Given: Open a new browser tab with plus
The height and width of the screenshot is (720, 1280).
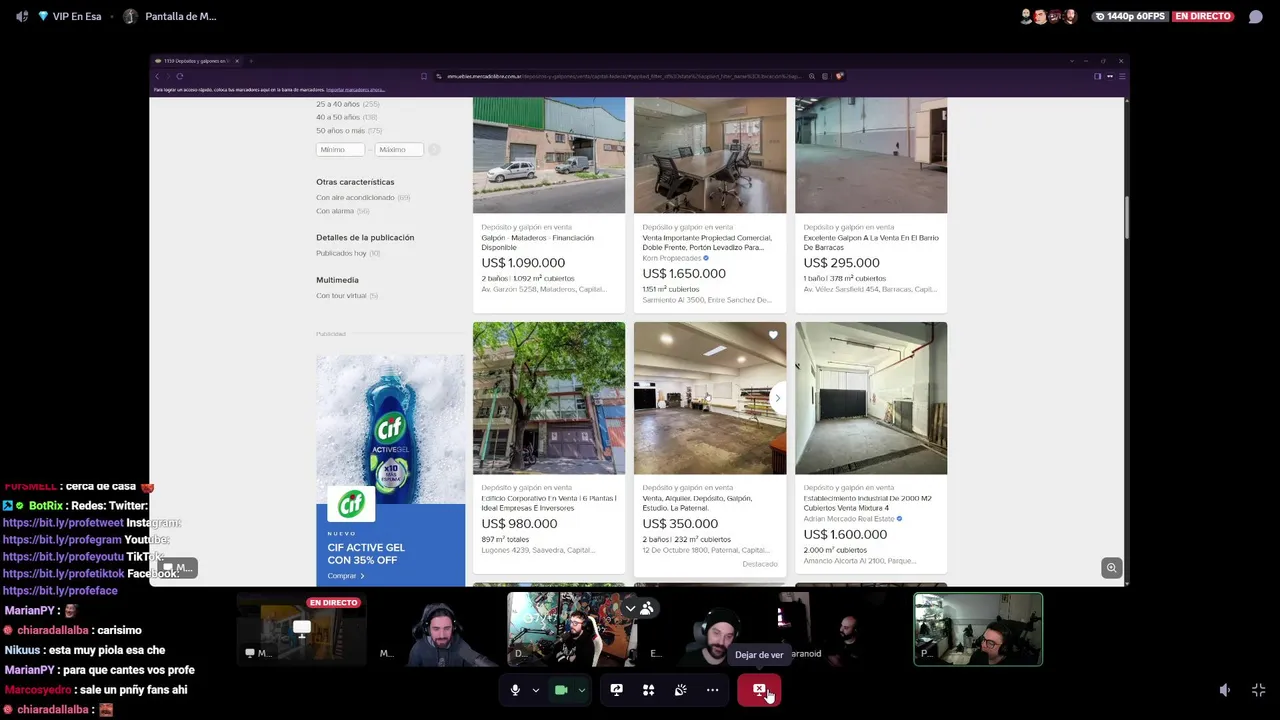Looking at the screenshot, I should [x=250, y=61].
